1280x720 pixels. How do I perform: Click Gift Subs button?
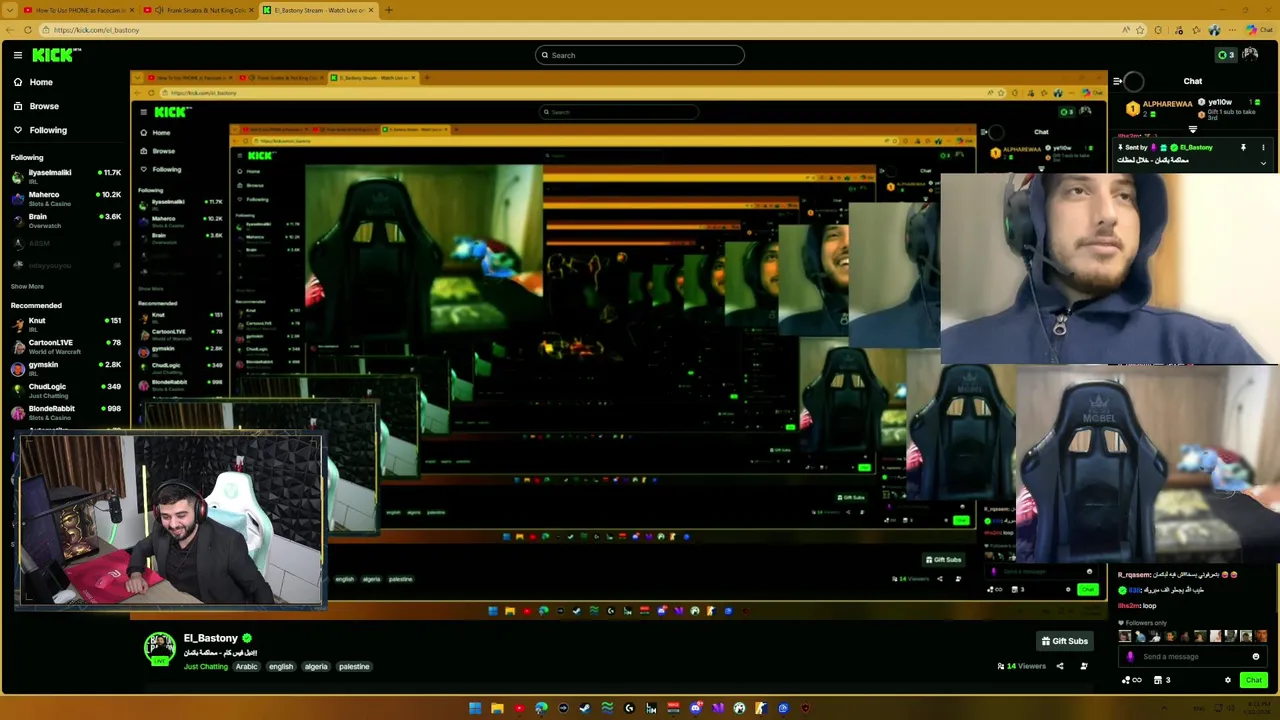click(x=1064, y=641)
